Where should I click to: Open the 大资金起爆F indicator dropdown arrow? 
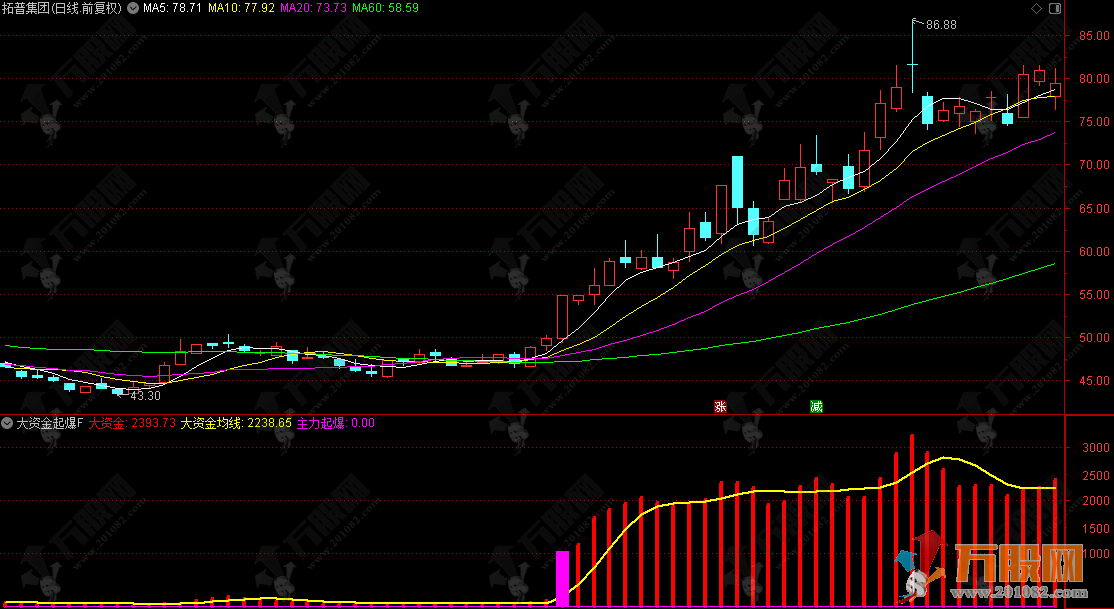coord(8,423)
